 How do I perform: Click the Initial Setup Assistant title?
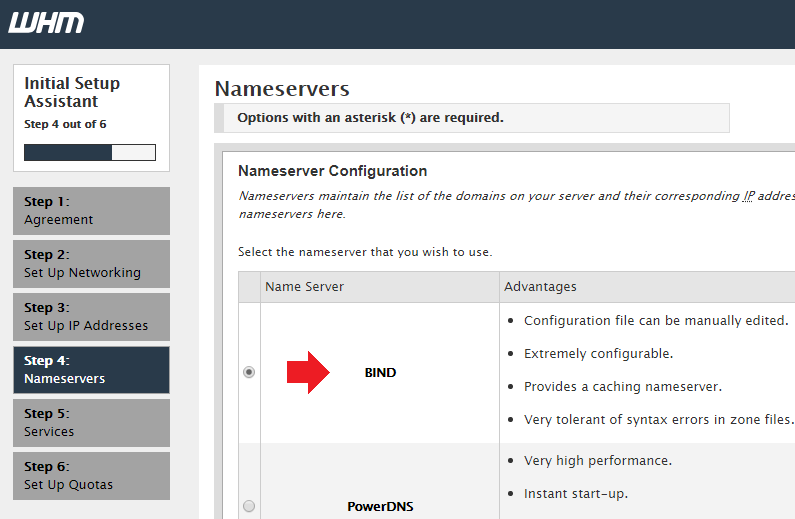[x=72, y=92]
